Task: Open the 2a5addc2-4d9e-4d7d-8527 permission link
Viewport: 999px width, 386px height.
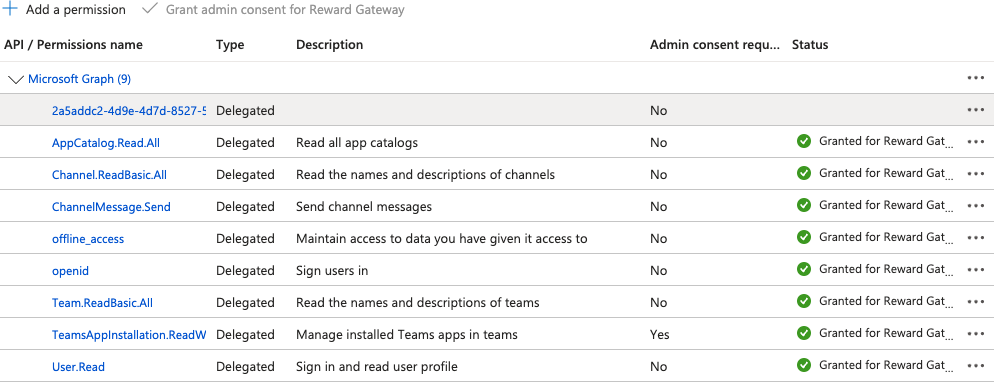Action: [129, 111]
